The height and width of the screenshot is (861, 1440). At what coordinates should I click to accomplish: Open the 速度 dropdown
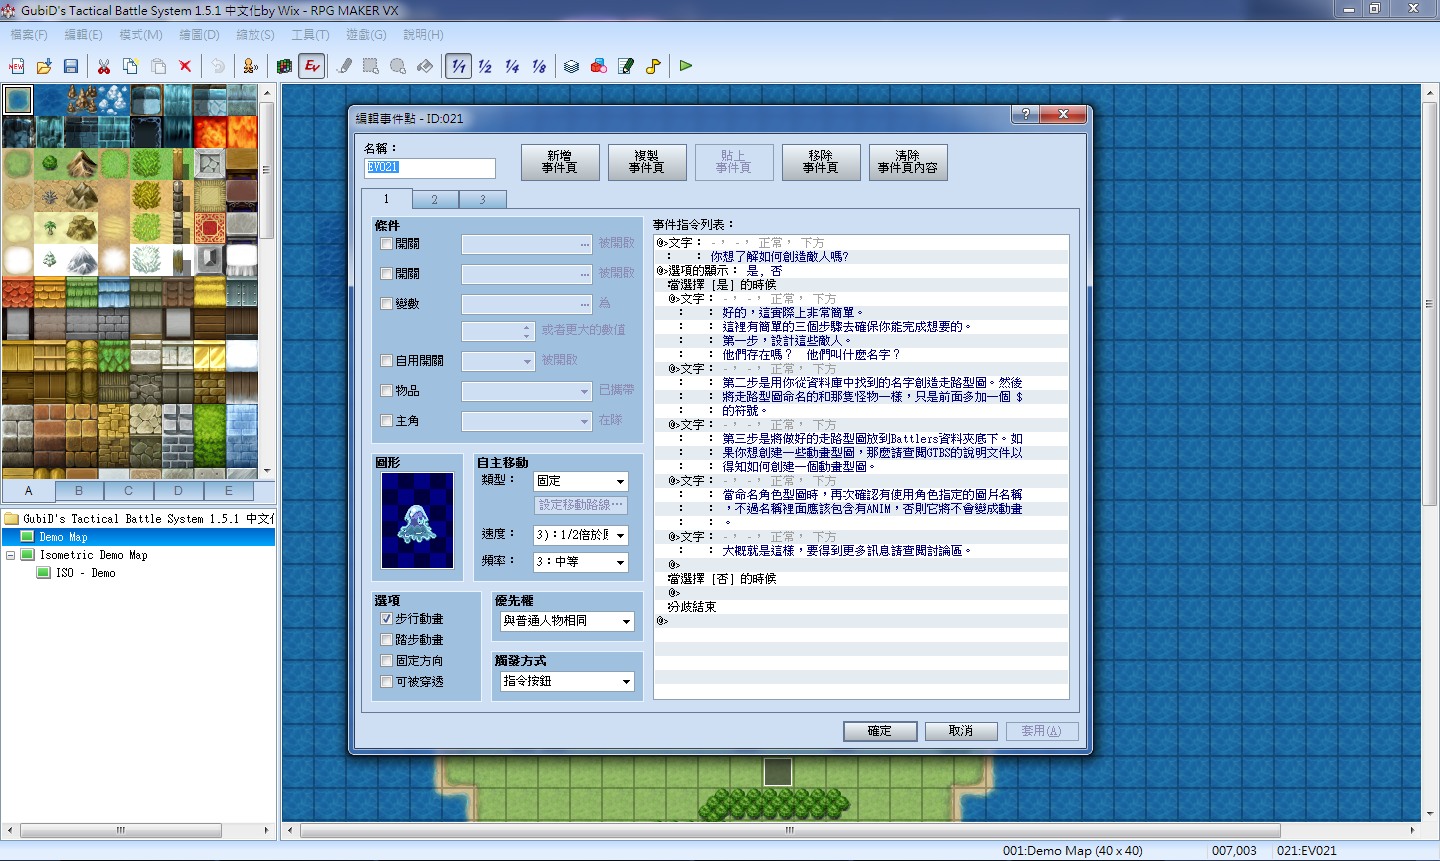(x=580, y=535)
